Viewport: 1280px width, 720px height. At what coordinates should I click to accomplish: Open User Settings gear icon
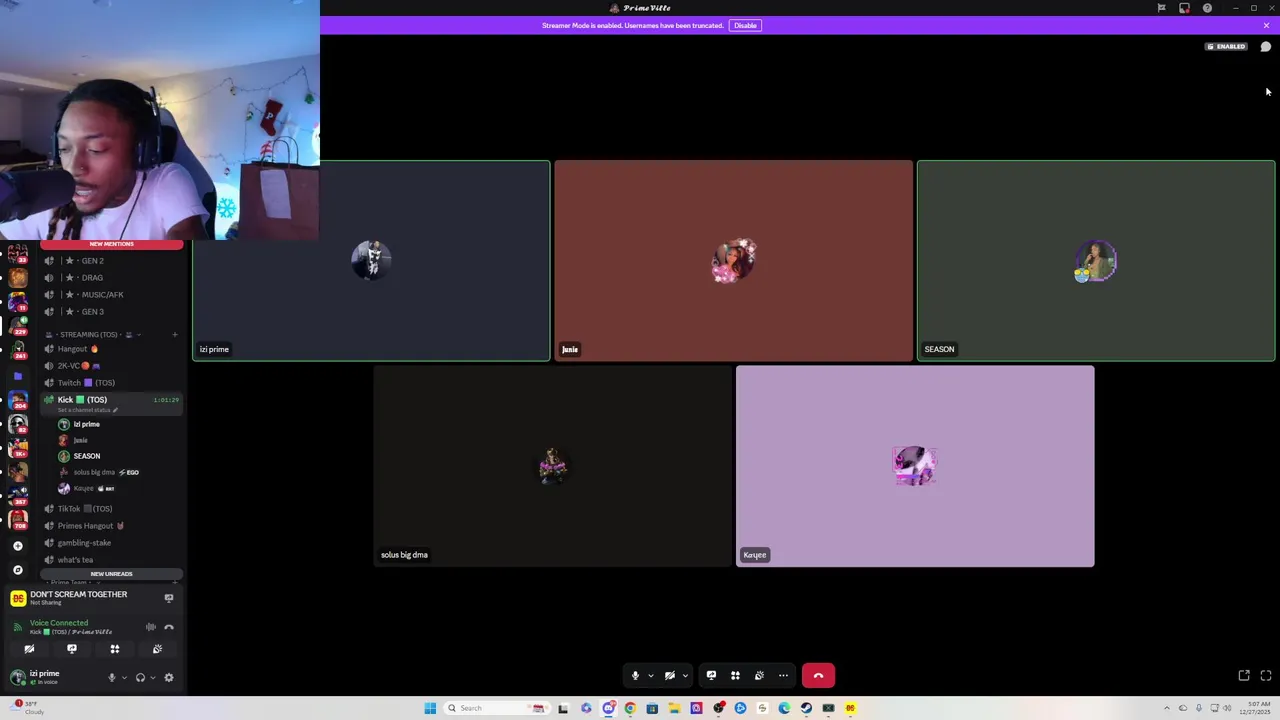[168, 678]
